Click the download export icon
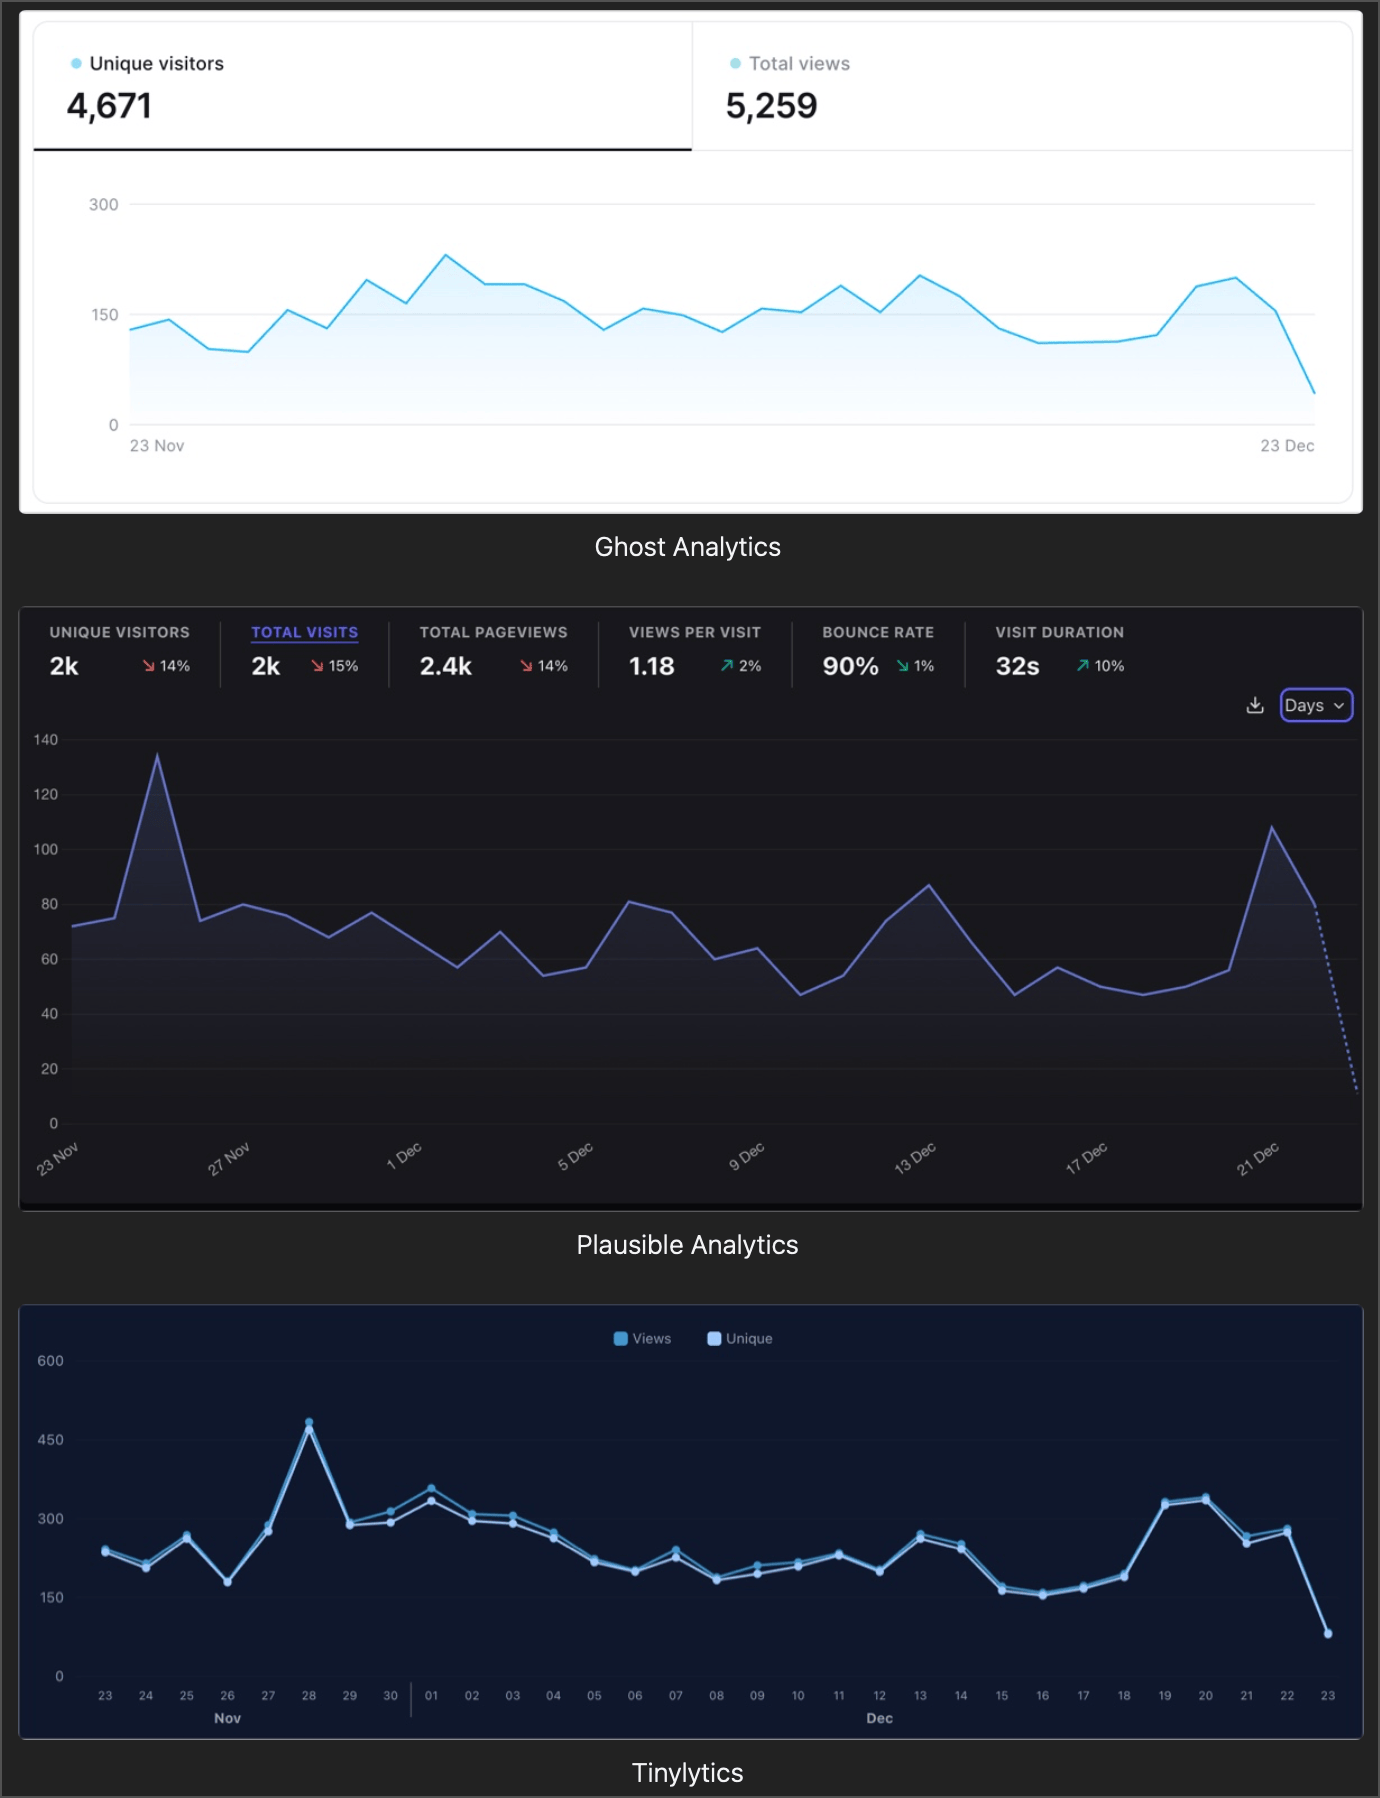Viewport: 1380px width, 1798px height. [x=1255, y=706]
